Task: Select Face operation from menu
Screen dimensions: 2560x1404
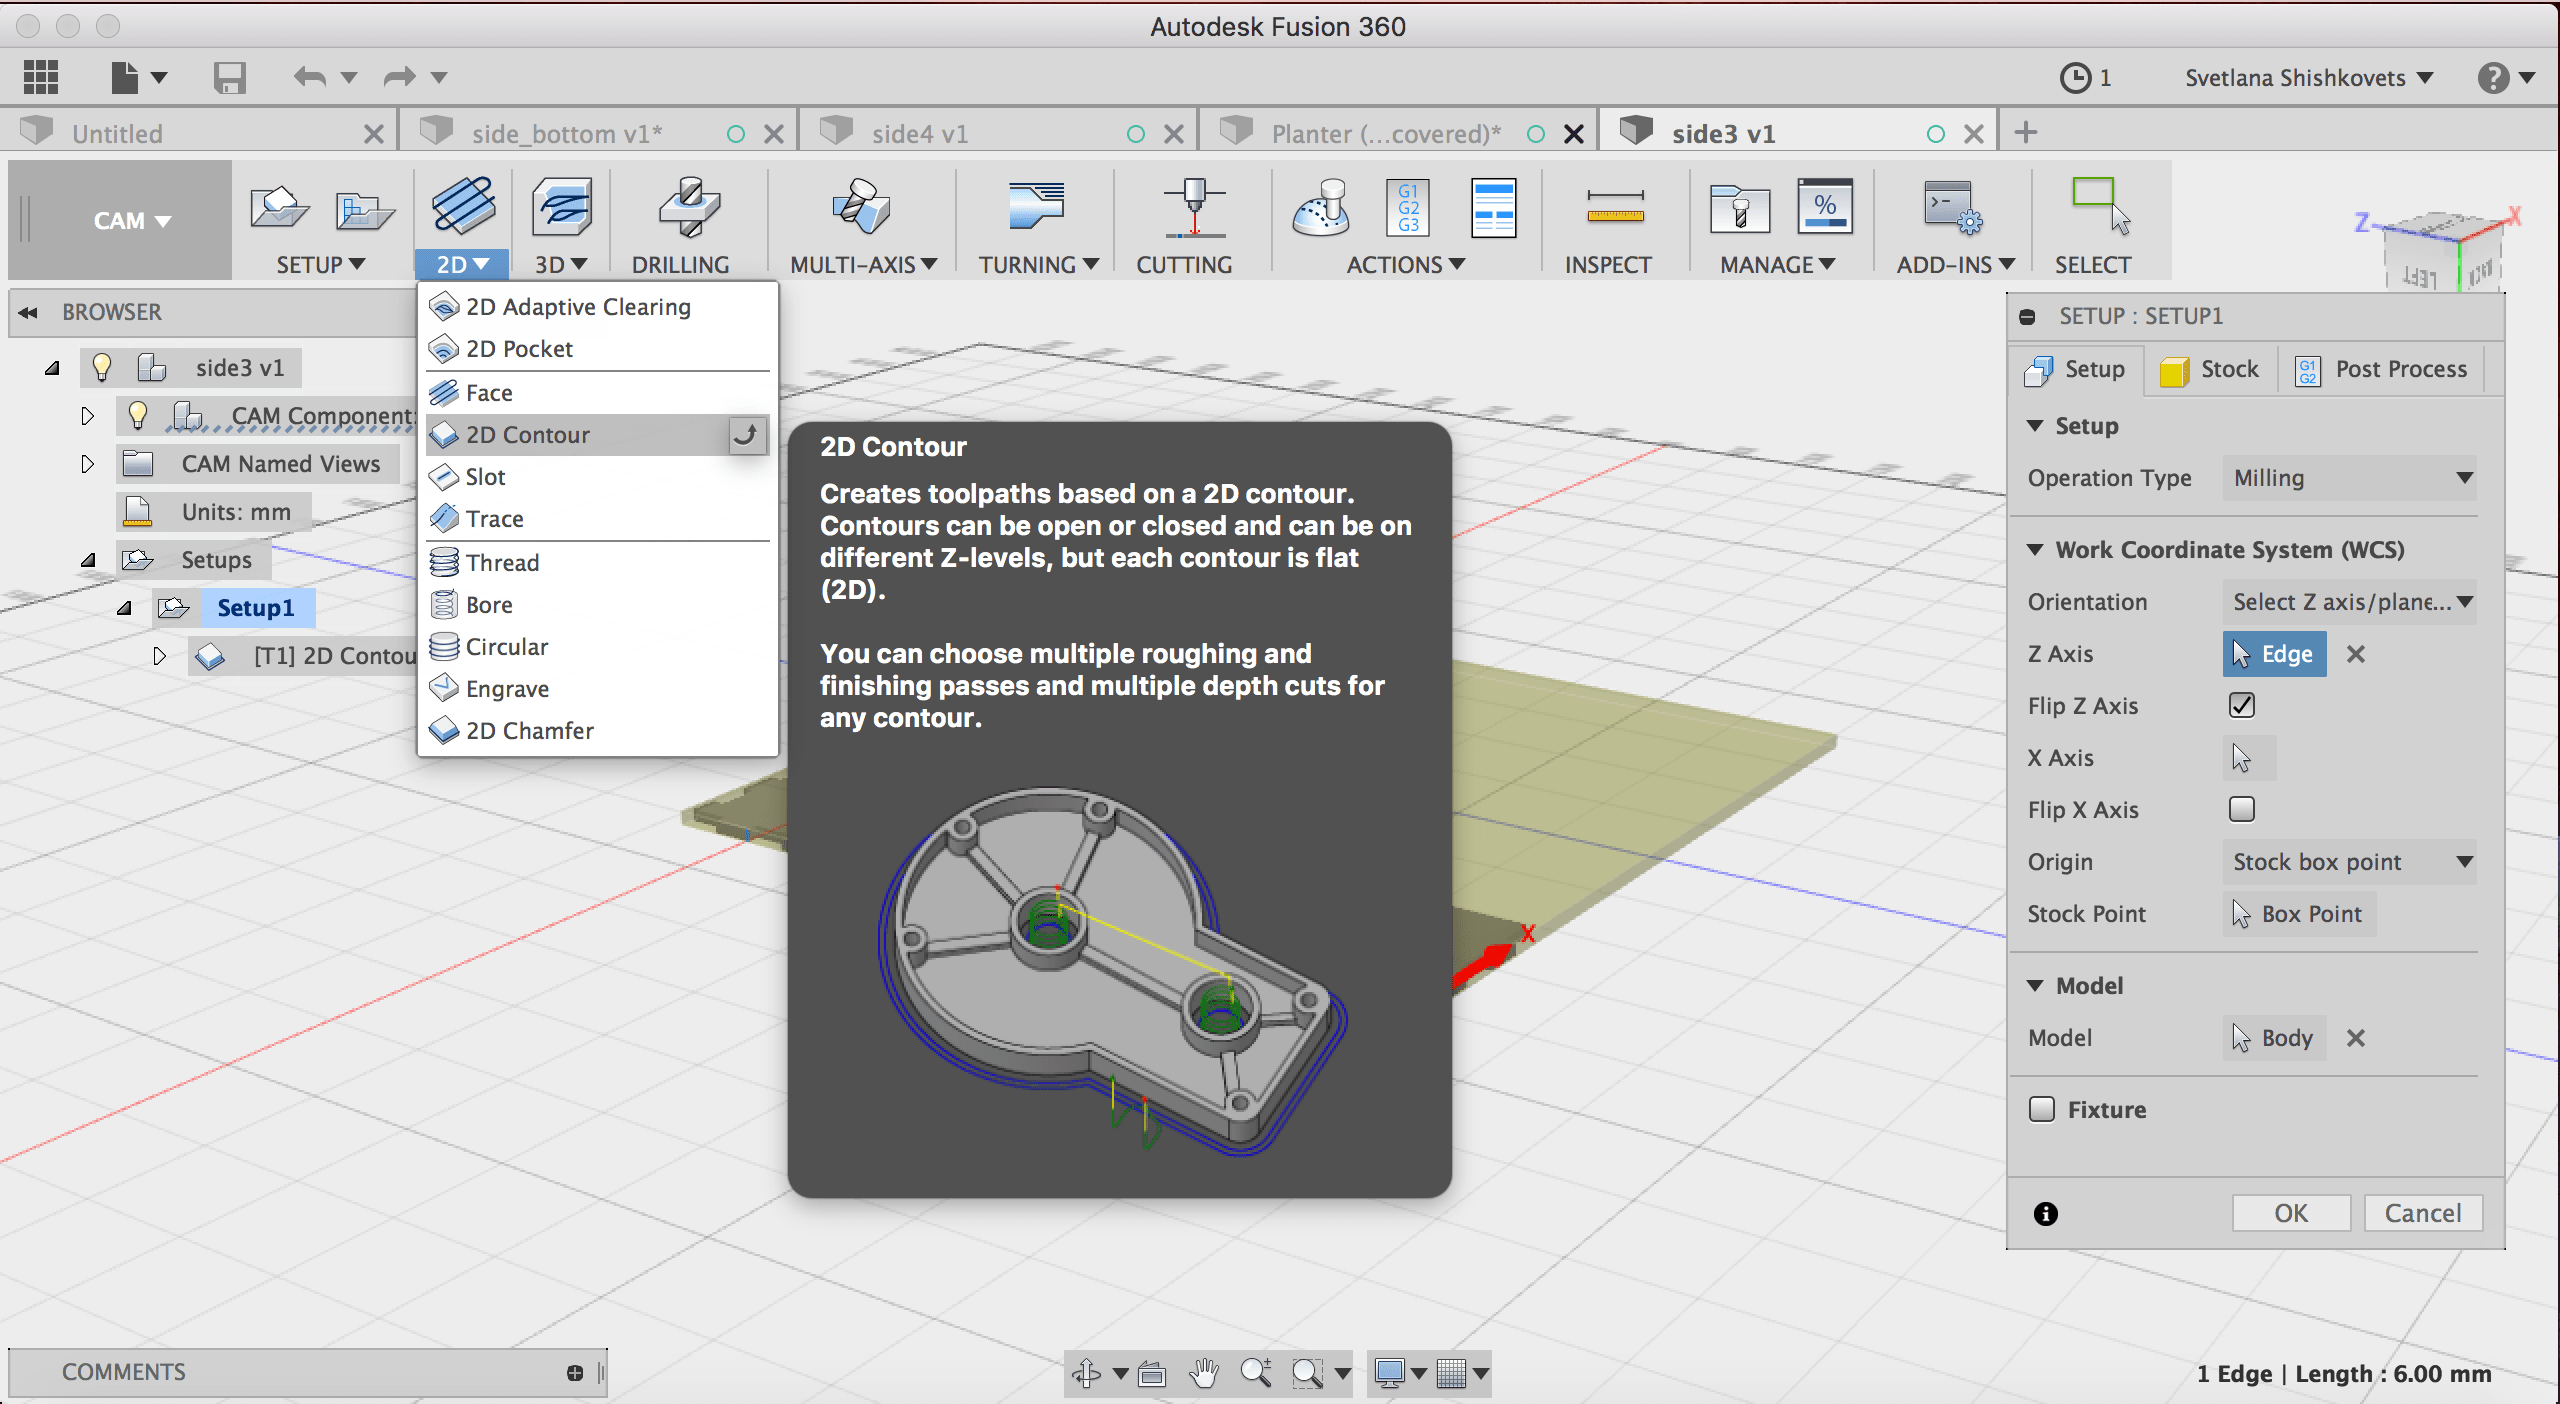Action: click(597, 393)
